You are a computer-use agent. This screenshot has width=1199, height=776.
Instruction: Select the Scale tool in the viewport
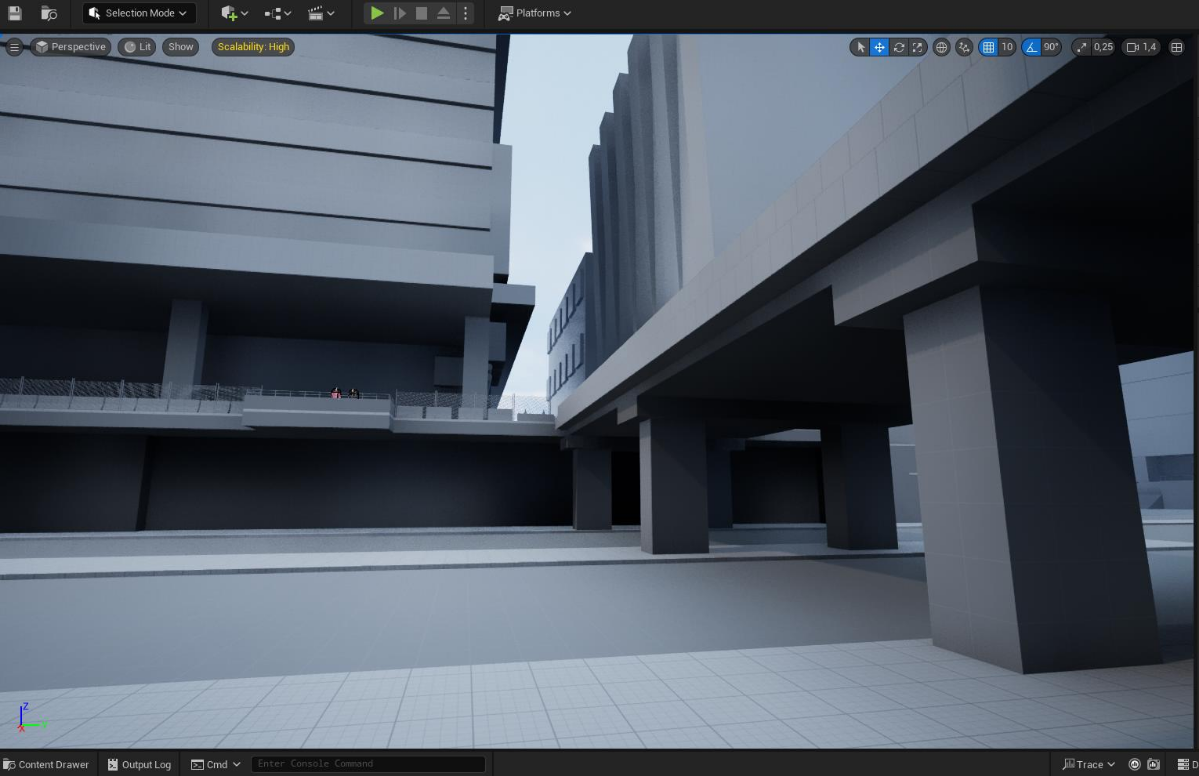917,46
